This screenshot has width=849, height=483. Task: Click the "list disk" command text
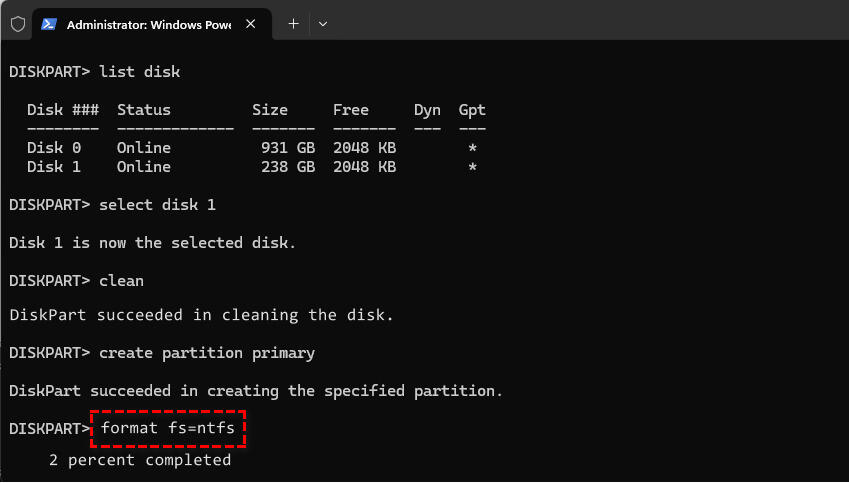[140, 72]
